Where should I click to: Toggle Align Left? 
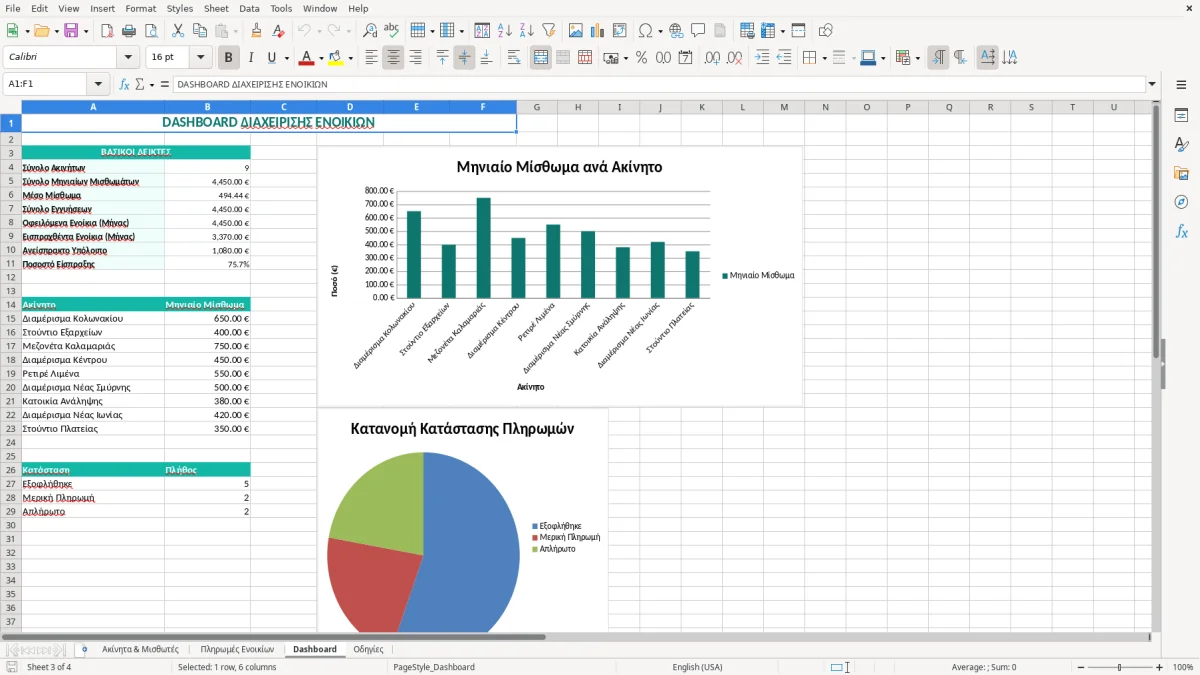point(372,58)
